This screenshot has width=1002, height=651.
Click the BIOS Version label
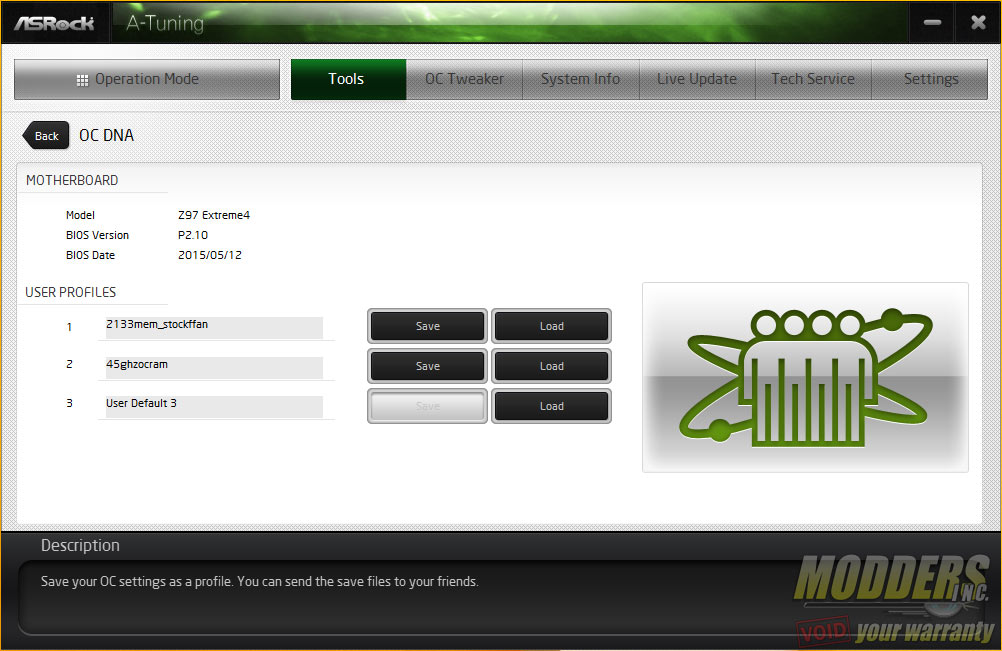pyautogui.click(x=97, y=235)
